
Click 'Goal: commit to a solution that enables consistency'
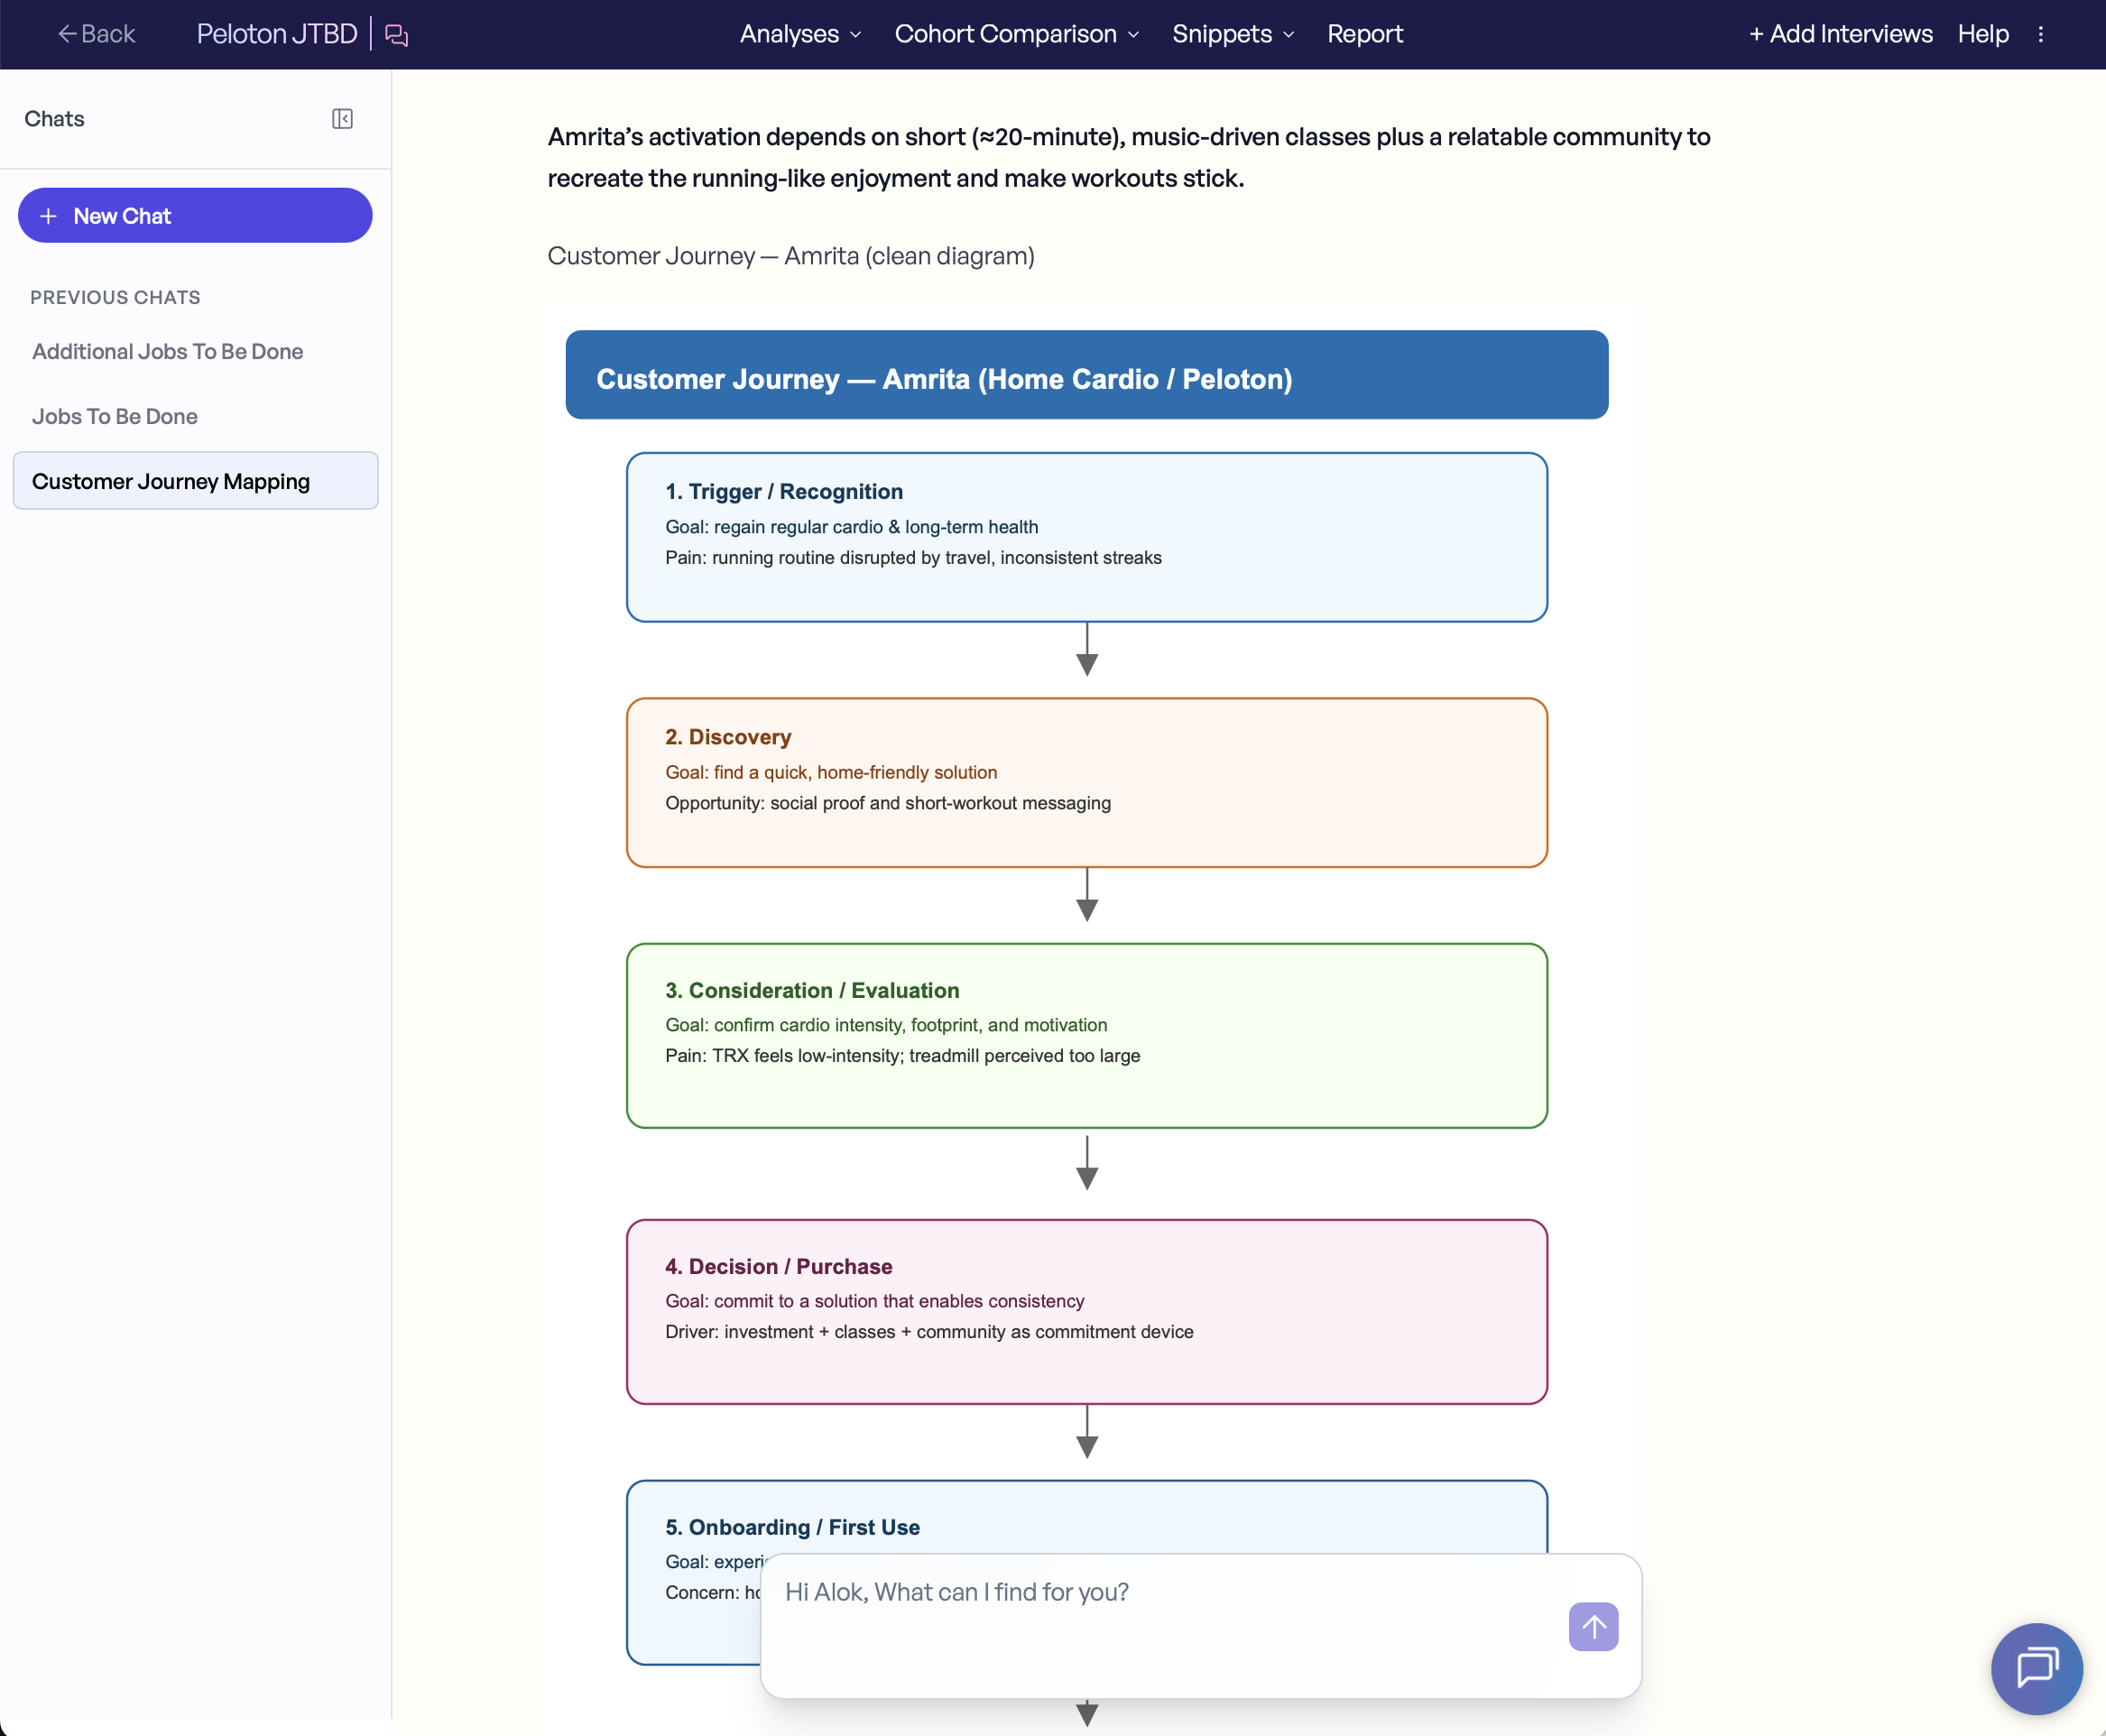point(875,1301)
